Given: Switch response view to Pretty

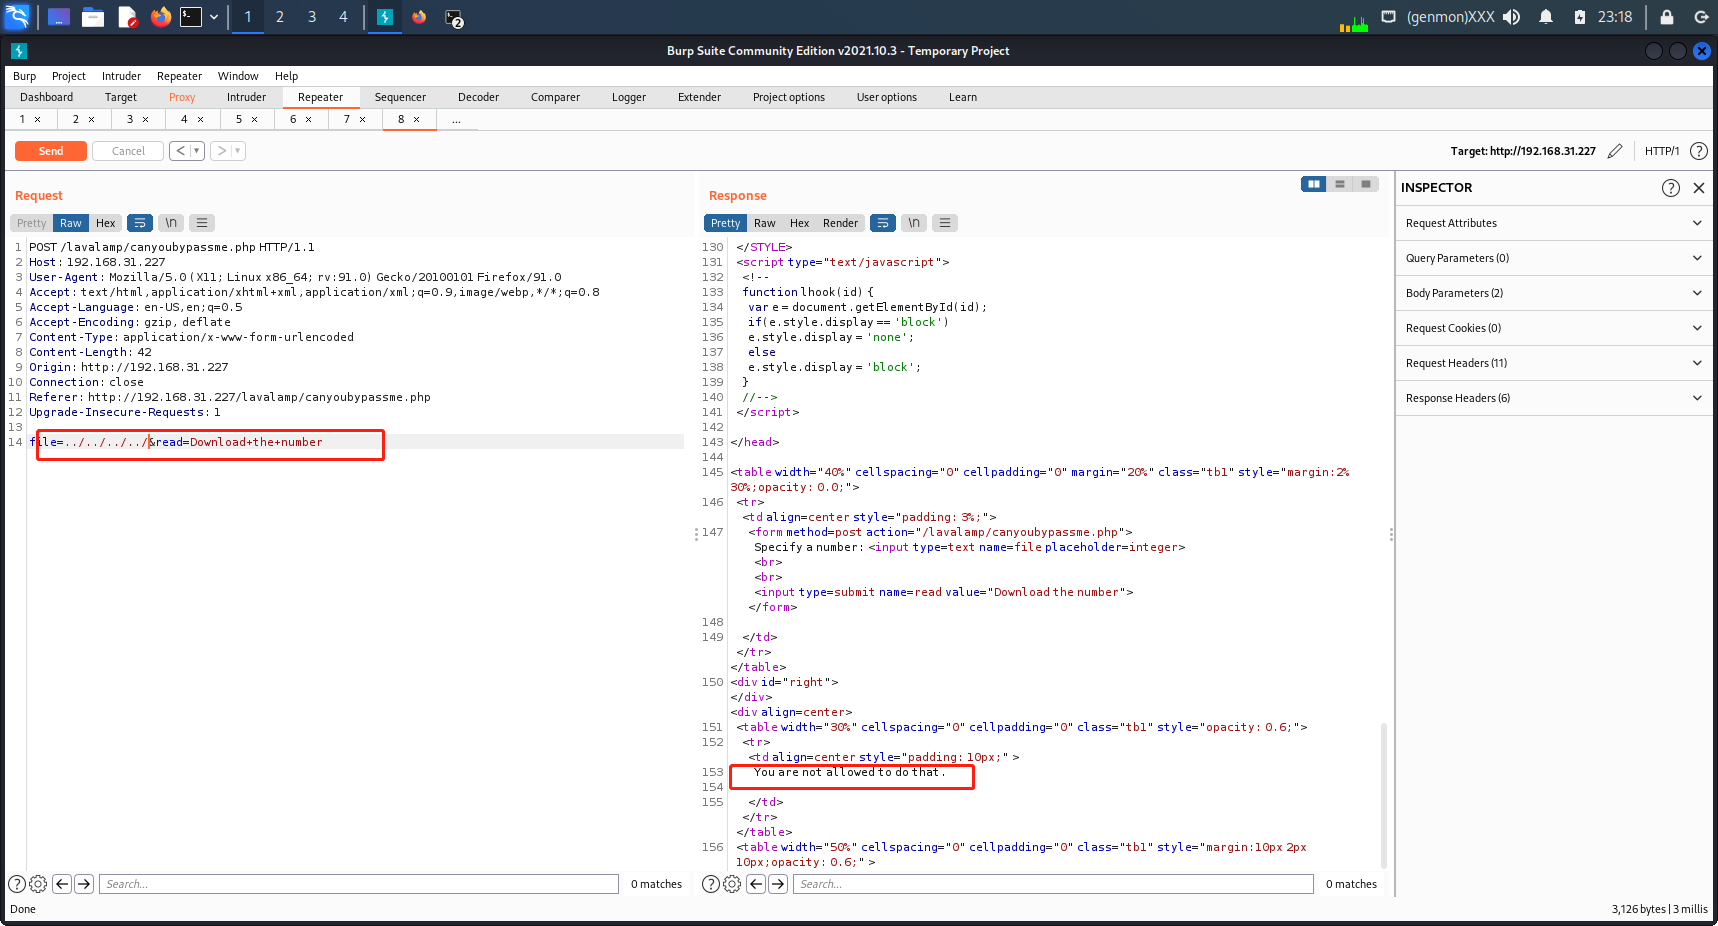Looking at the screenshot, I should (726, 223).
